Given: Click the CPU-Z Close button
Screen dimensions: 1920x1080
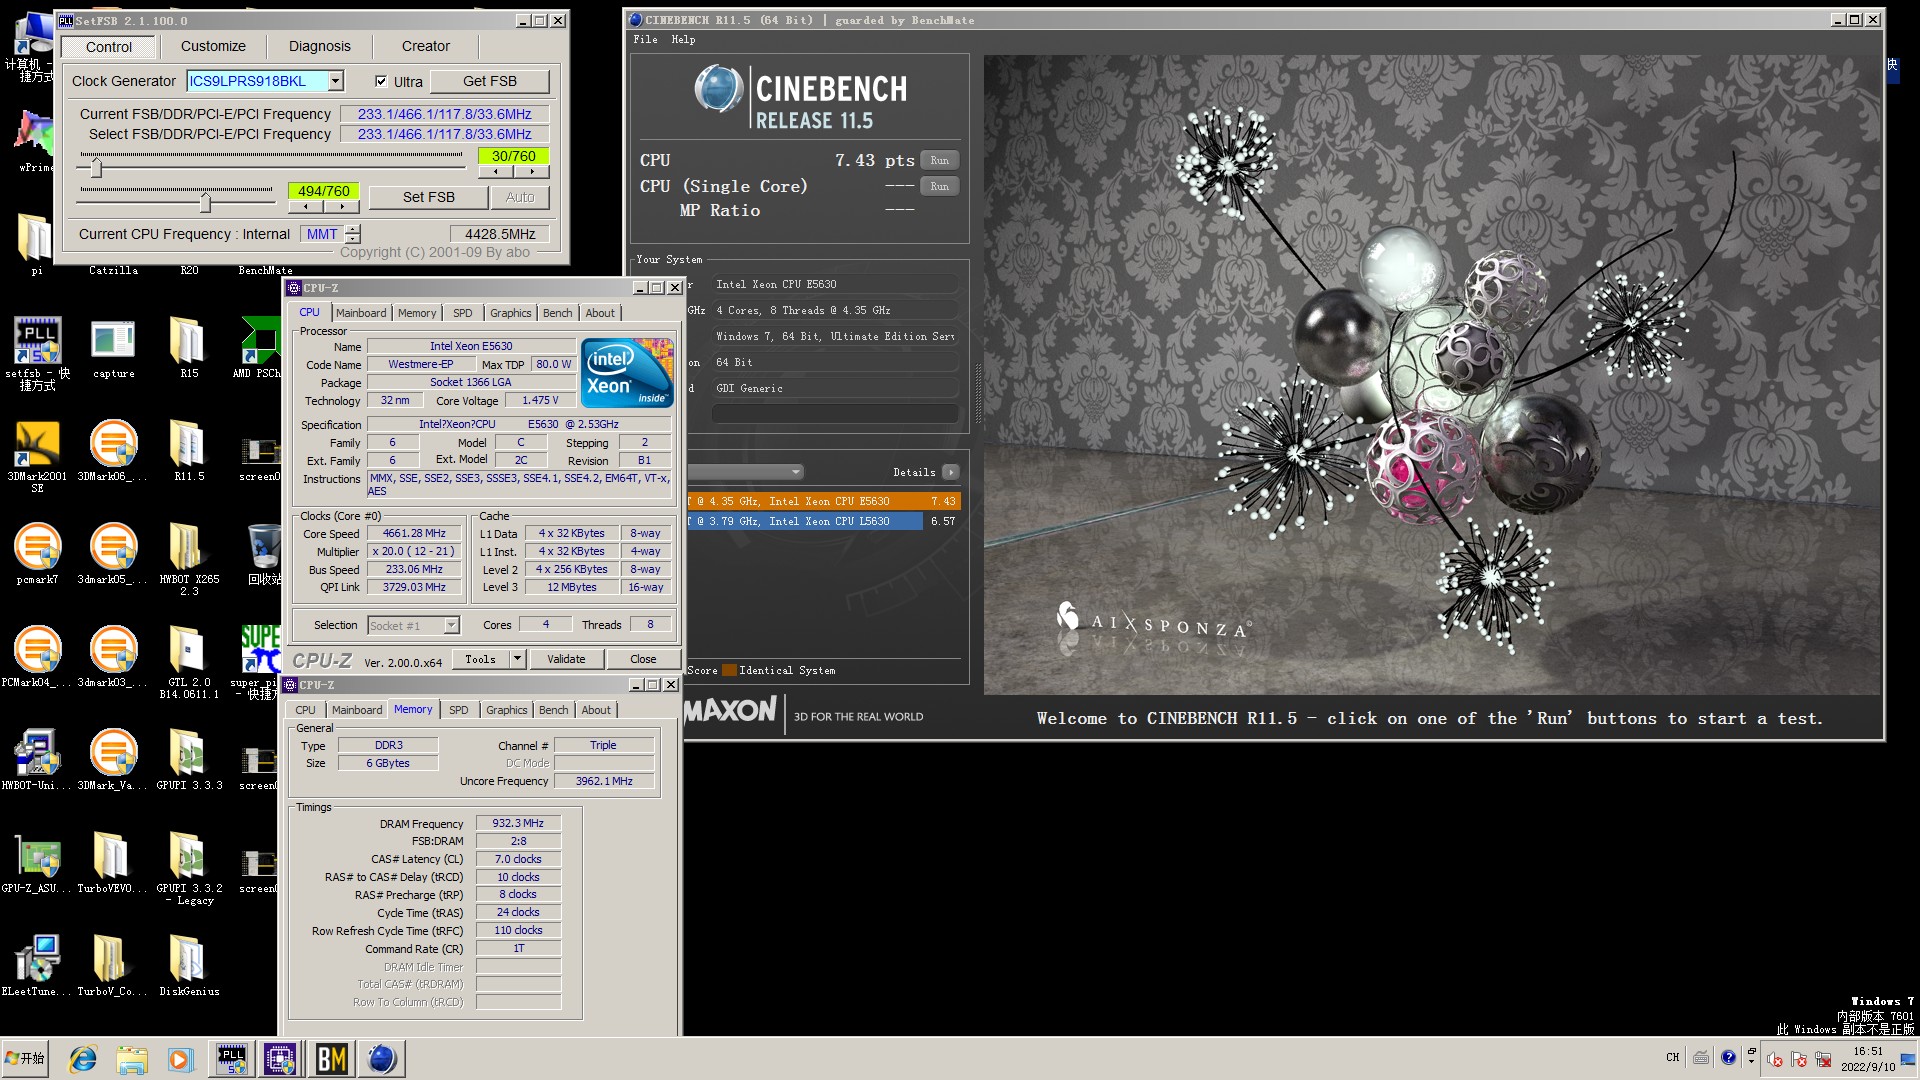Looking at the screenshot, I should click(643, 659).
